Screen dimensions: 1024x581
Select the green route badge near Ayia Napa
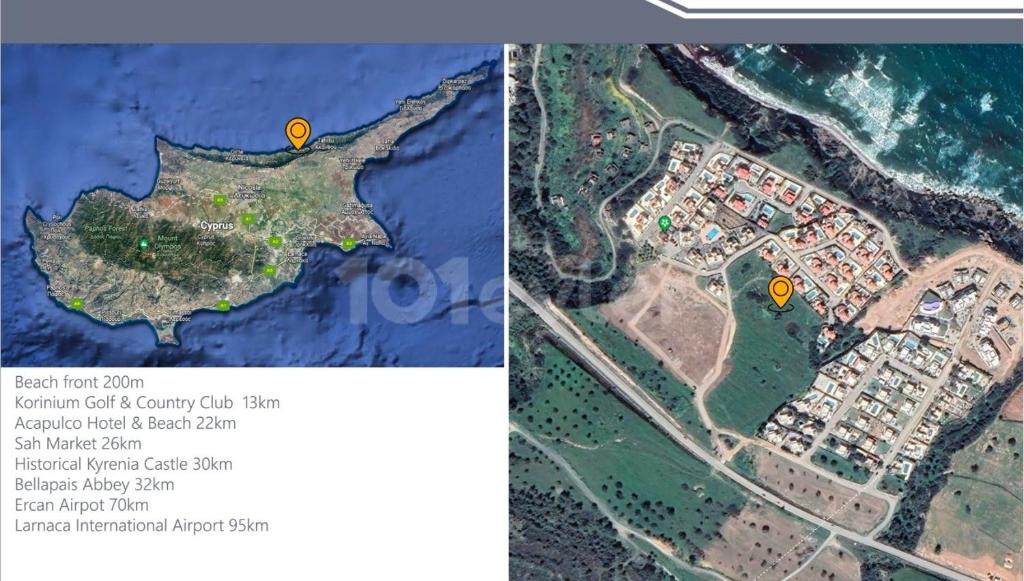click(348, 243)
